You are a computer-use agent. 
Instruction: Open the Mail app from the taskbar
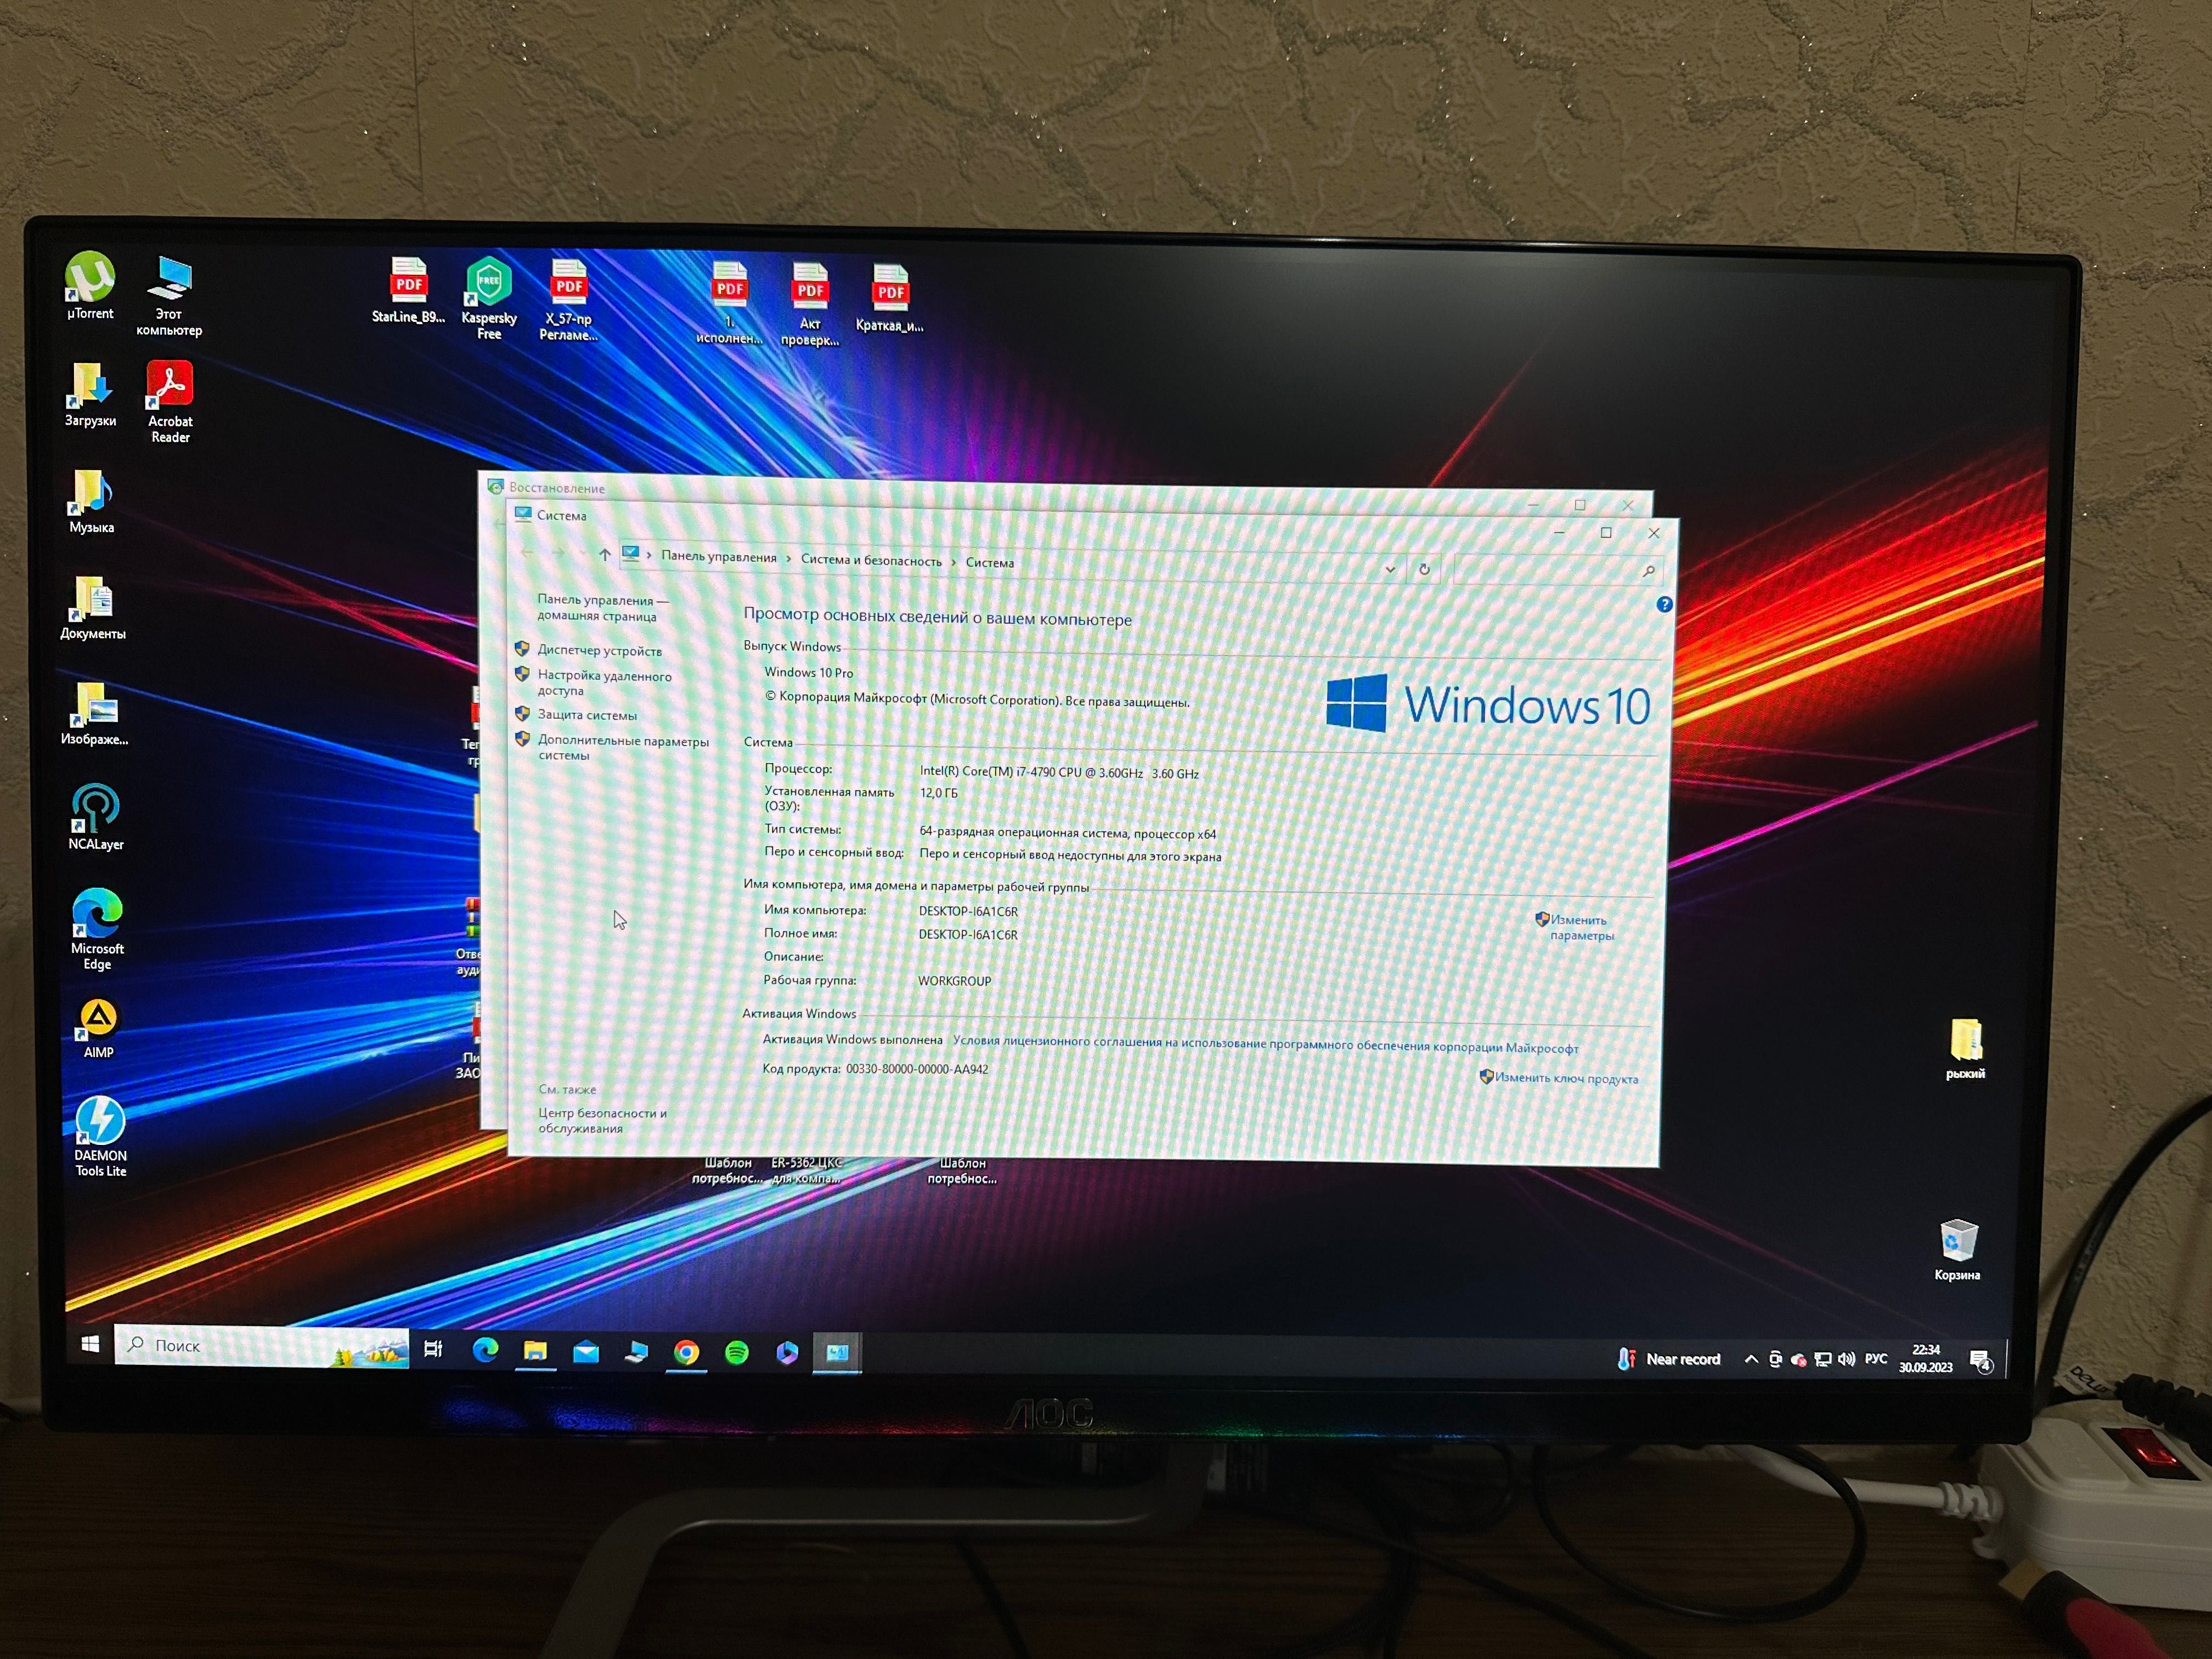(586, 1353)
